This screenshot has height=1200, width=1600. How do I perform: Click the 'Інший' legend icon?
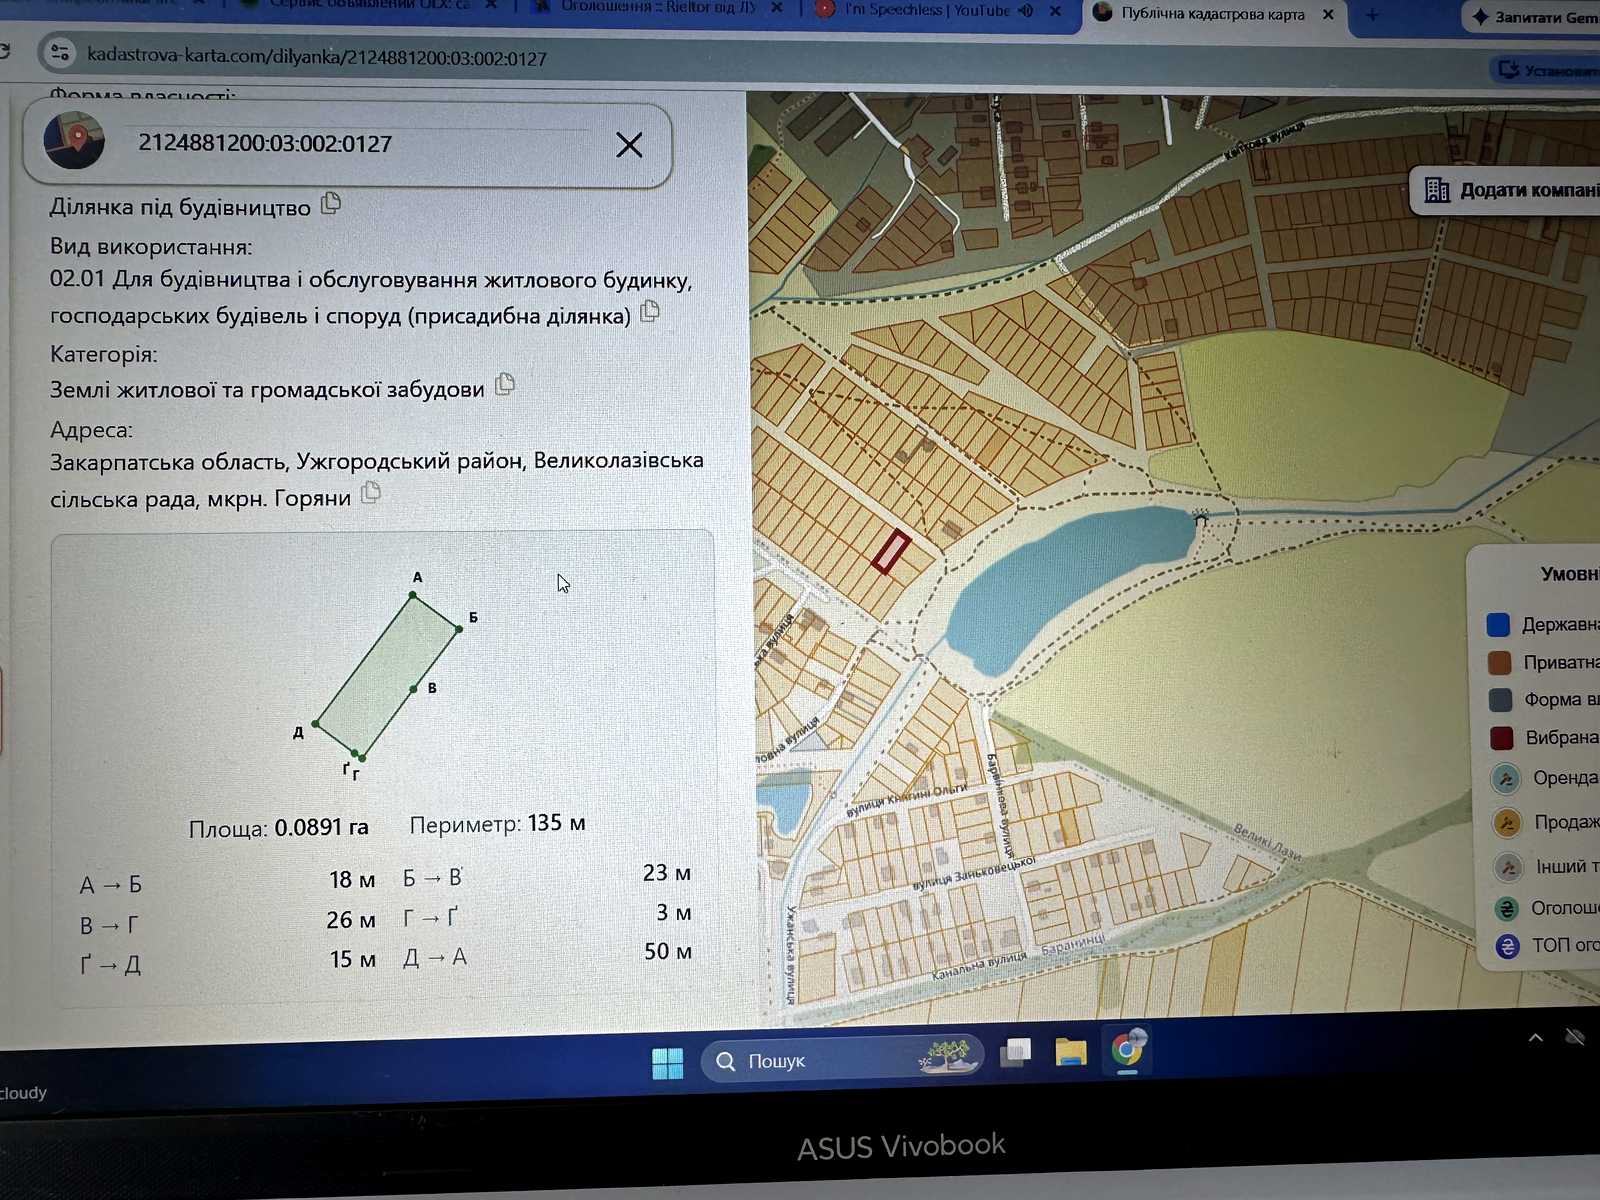(1507, 867)
